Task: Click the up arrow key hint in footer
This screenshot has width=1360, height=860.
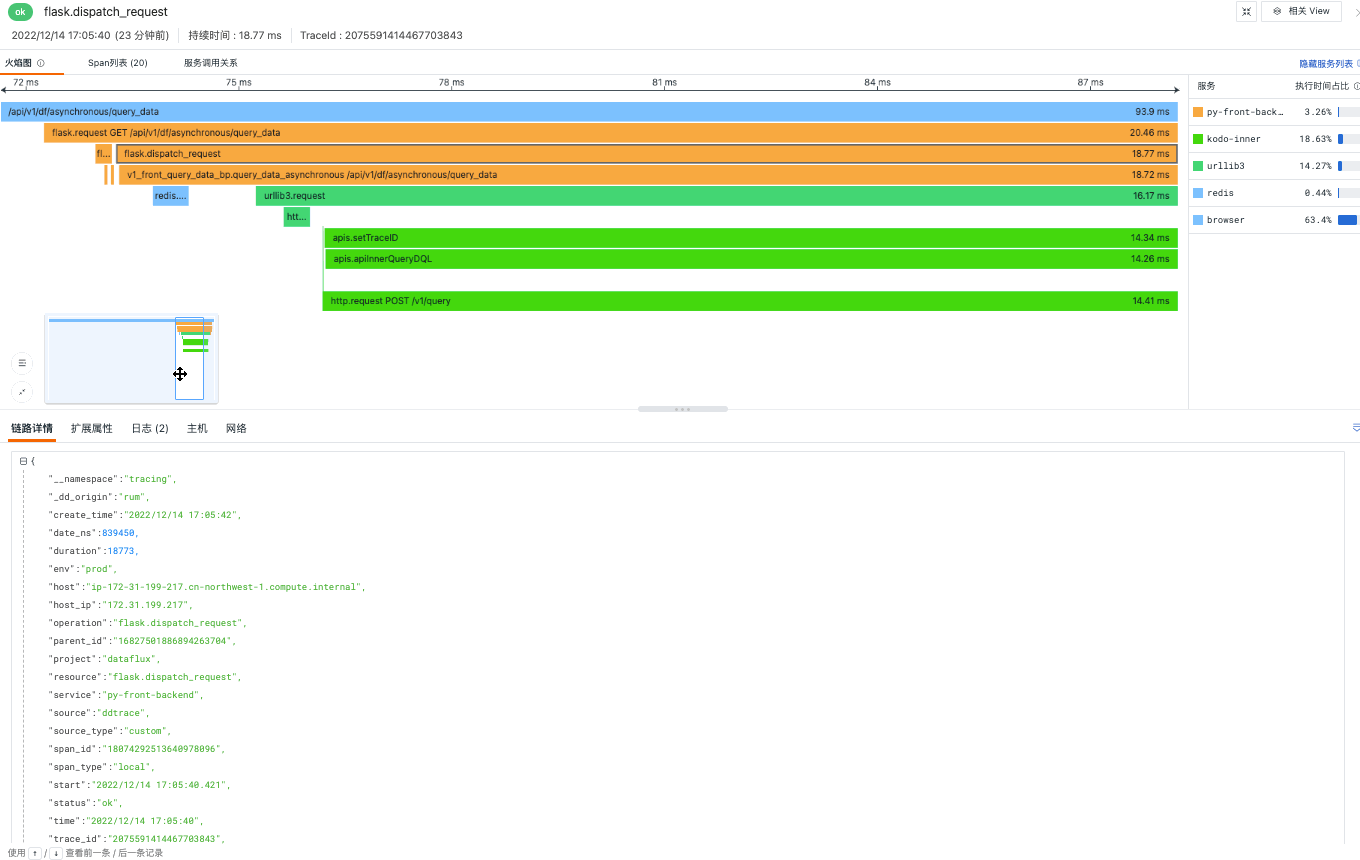Action: click(x=34, y=853)
